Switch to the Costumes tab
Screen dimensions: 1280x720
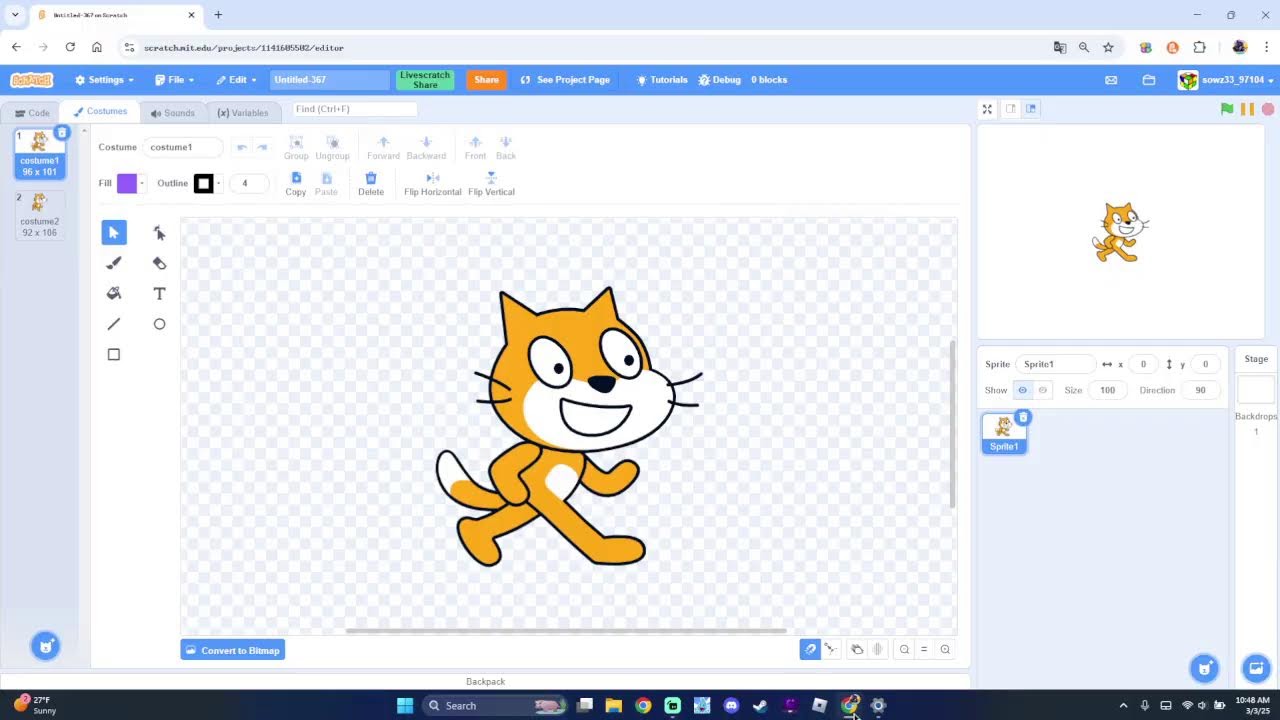pyautogui.click(x=100, y=112)
